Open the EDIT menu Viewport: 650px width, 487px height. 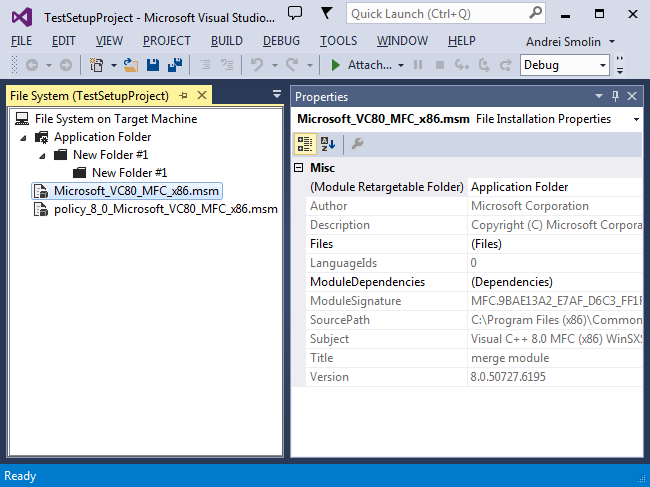pos(63,41)
